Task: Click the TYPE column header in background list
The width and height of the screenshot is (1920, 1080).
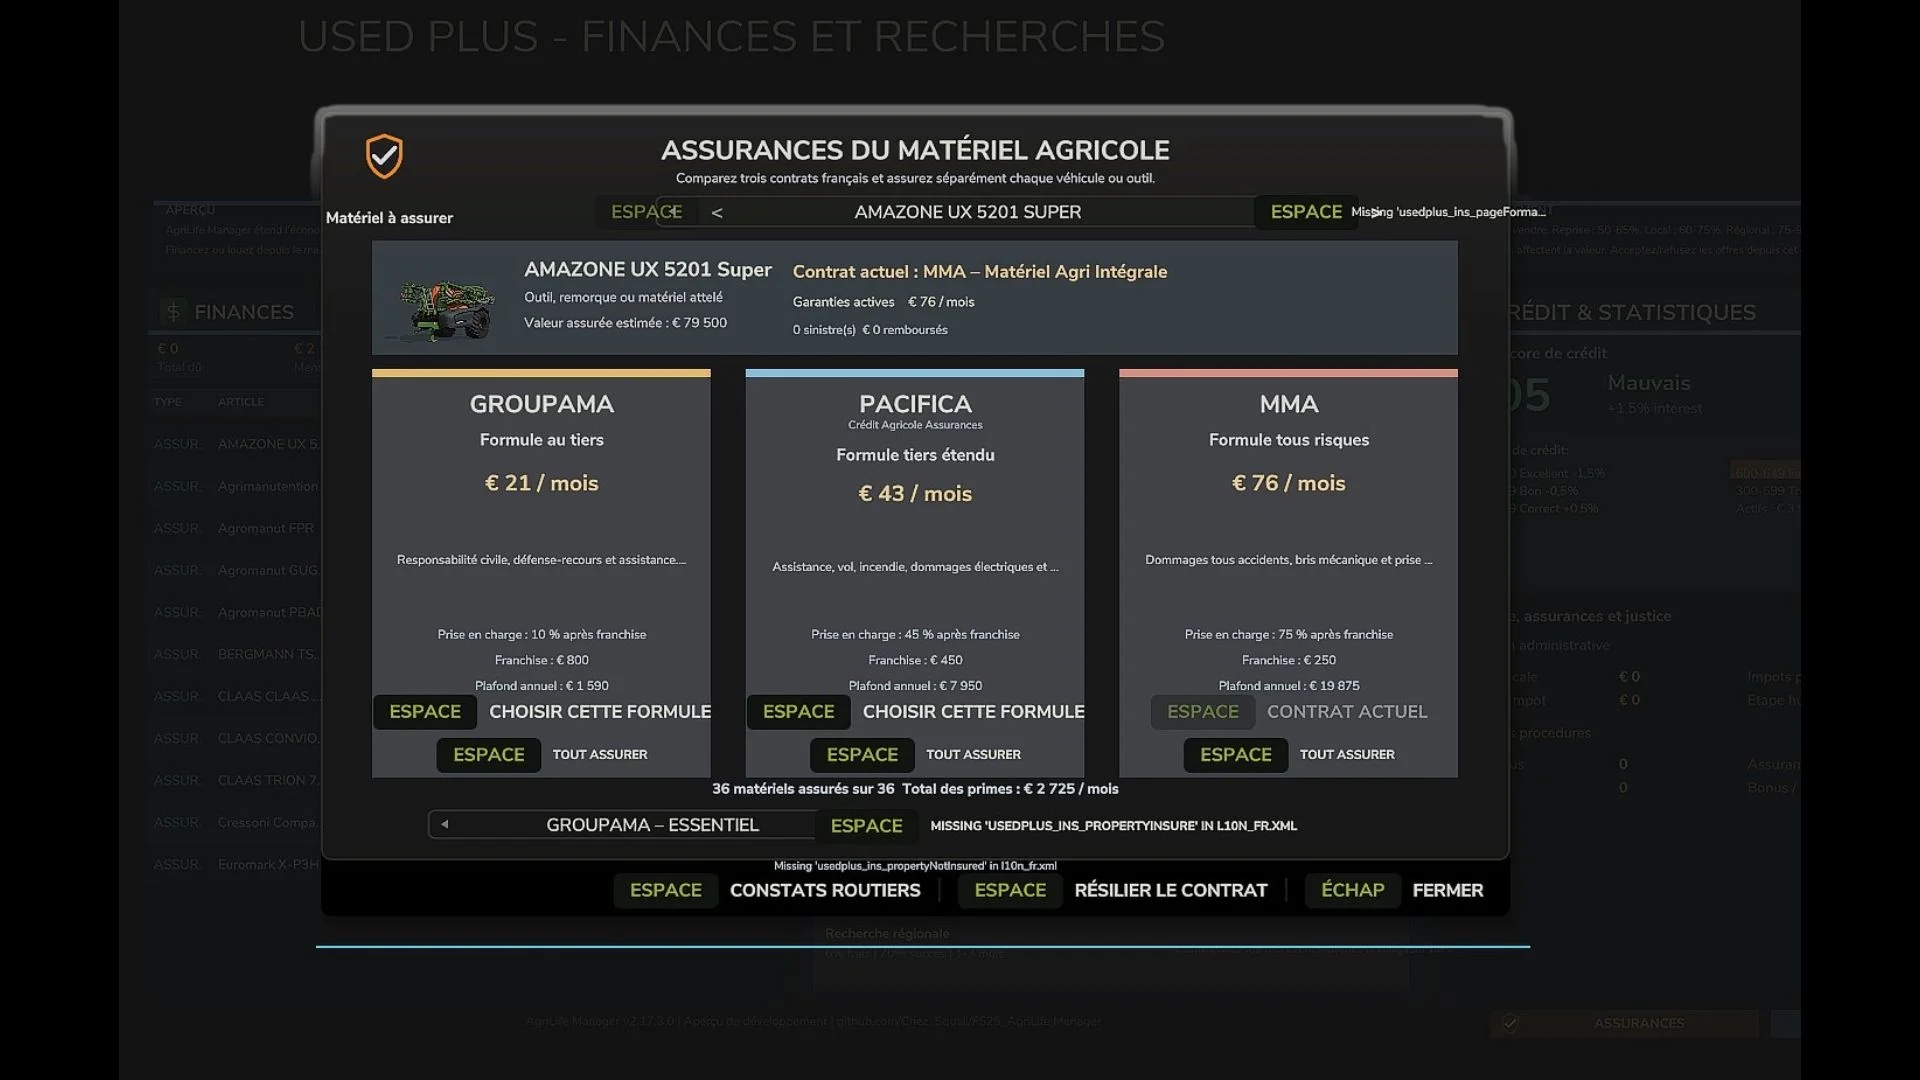Action: point(168,402)
